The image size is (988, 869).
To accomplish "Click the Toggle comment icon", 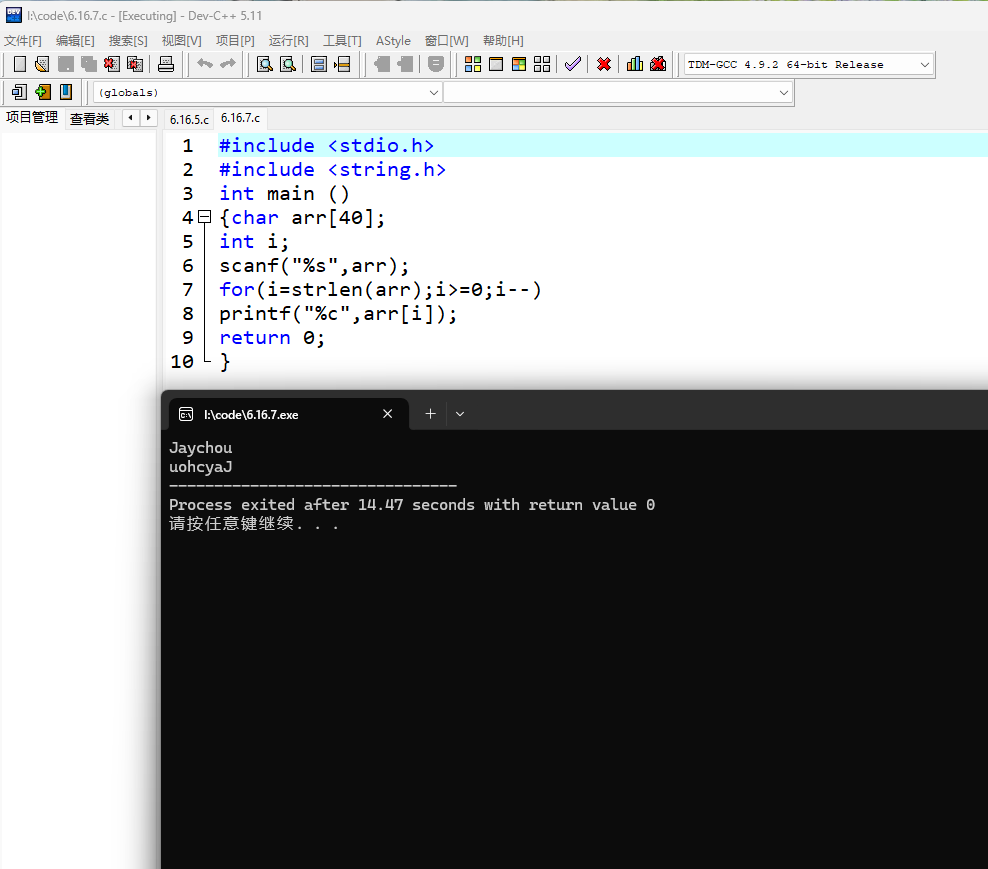I will (x=435, y=64).
